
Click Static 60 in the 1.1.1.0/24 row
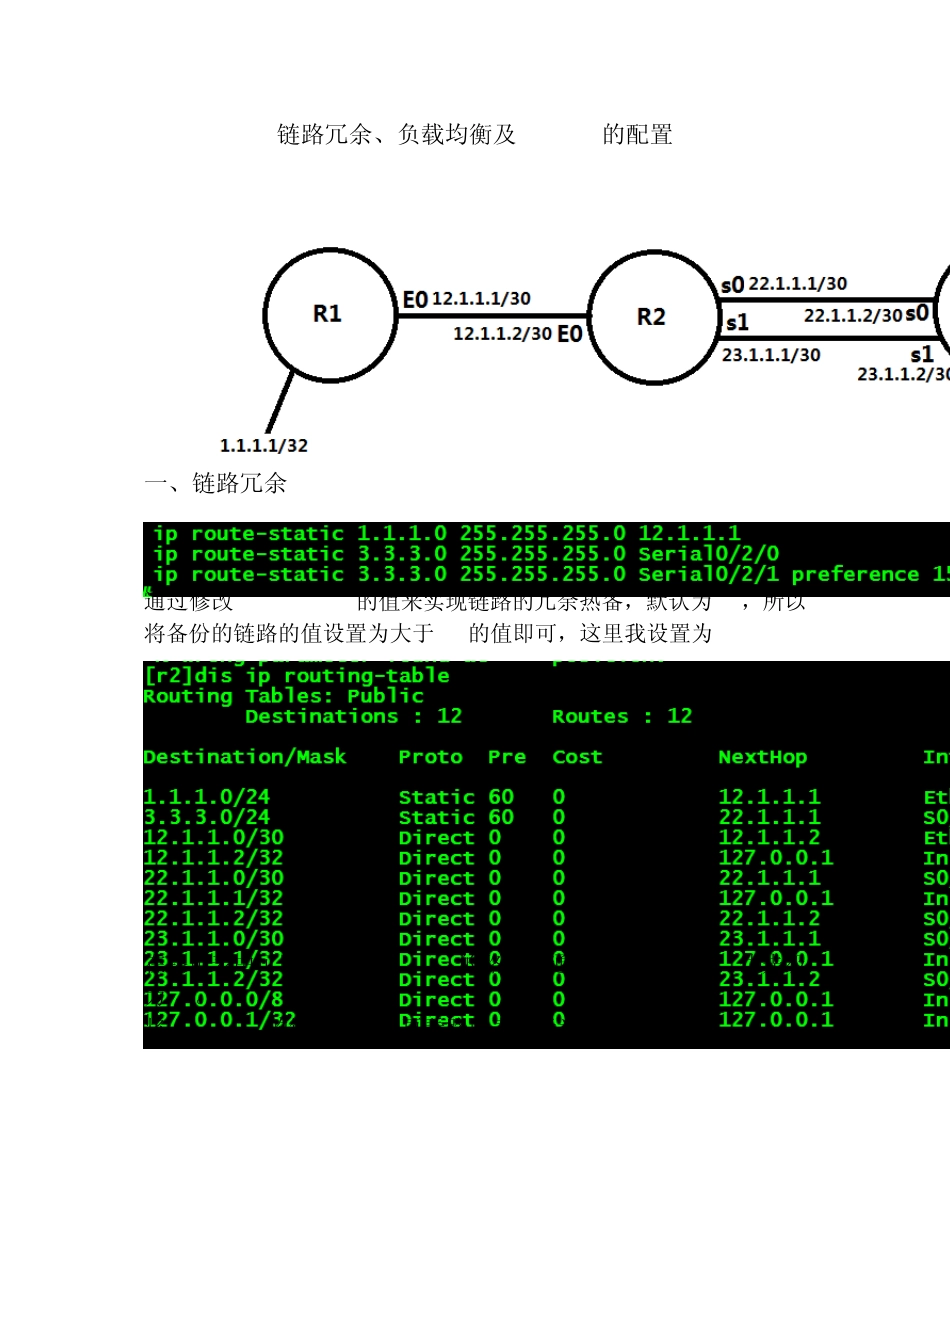(x=456, y=797)
